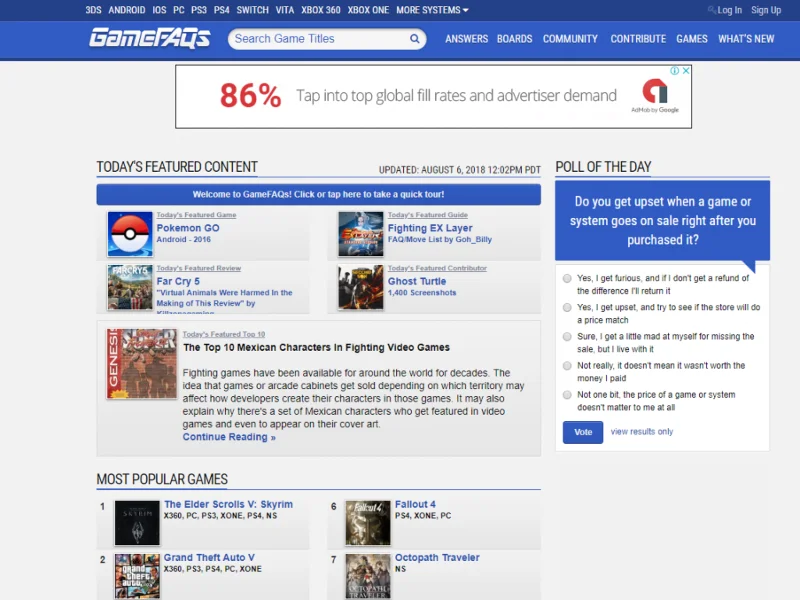Select 'Not really' poll radio button
This screenshot has width=800, height=600.
pos(567,366)
